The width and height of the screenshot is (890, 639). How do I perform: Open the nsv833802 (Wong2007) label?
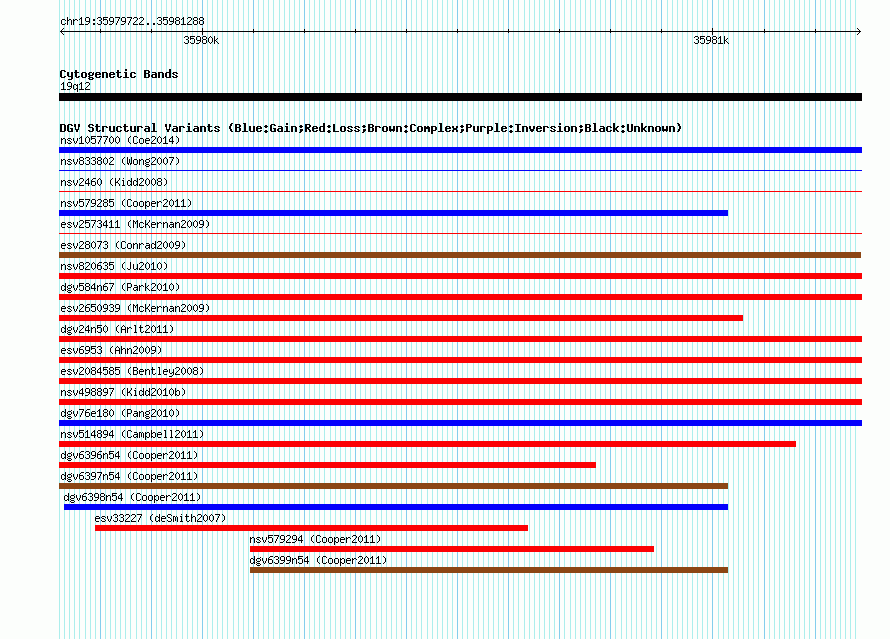click(x=120, y=161)
